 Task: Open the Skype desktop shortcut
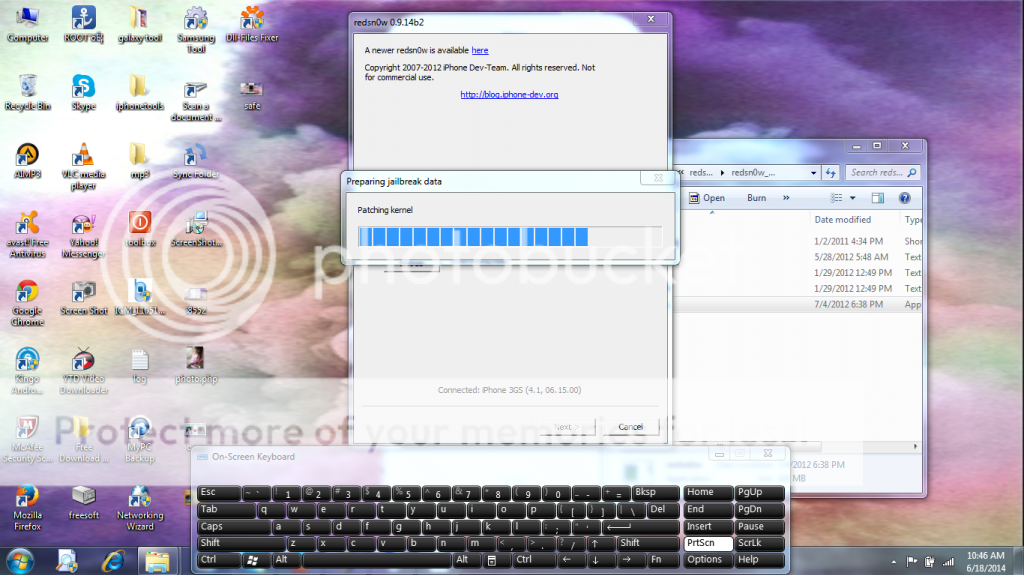click(x=83, y=87)
